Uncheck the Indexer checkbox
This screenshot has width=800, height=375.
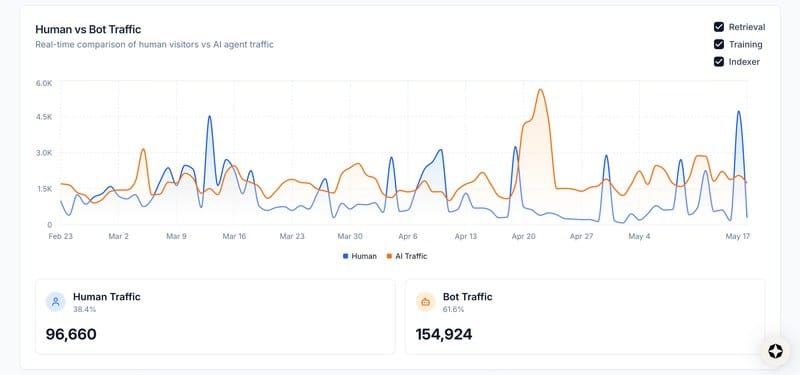[719, 62]
